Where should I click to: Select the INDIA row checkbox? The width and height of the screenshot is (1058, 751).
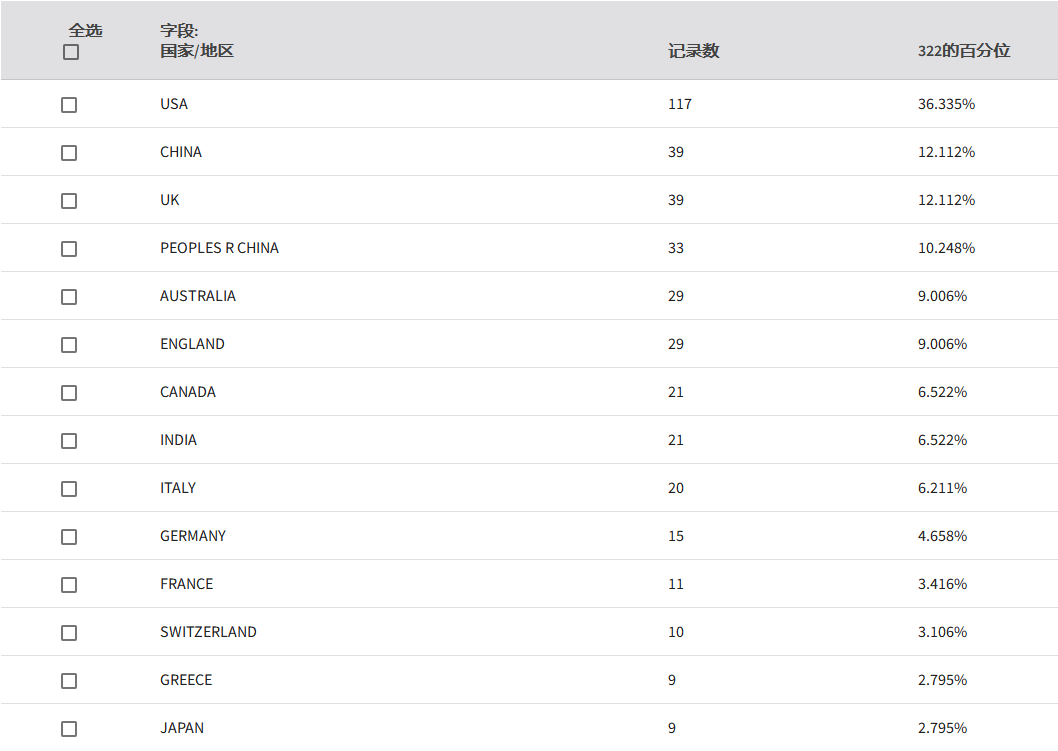69,440
